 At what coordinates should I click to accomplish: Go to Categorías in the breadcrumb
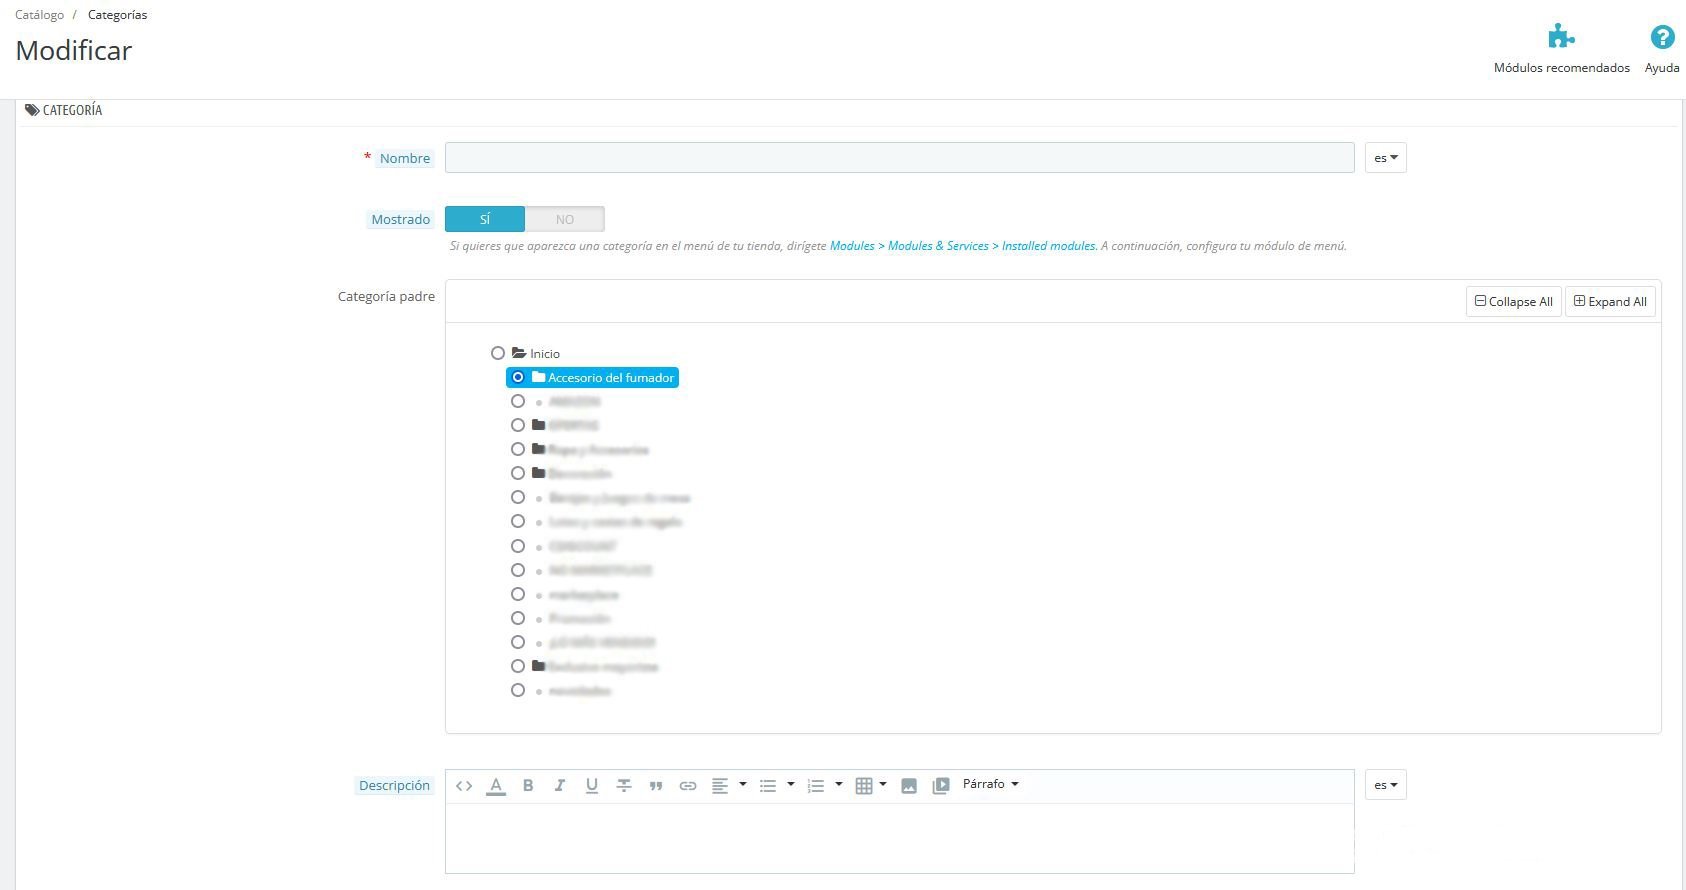click(x=118, y=15)
